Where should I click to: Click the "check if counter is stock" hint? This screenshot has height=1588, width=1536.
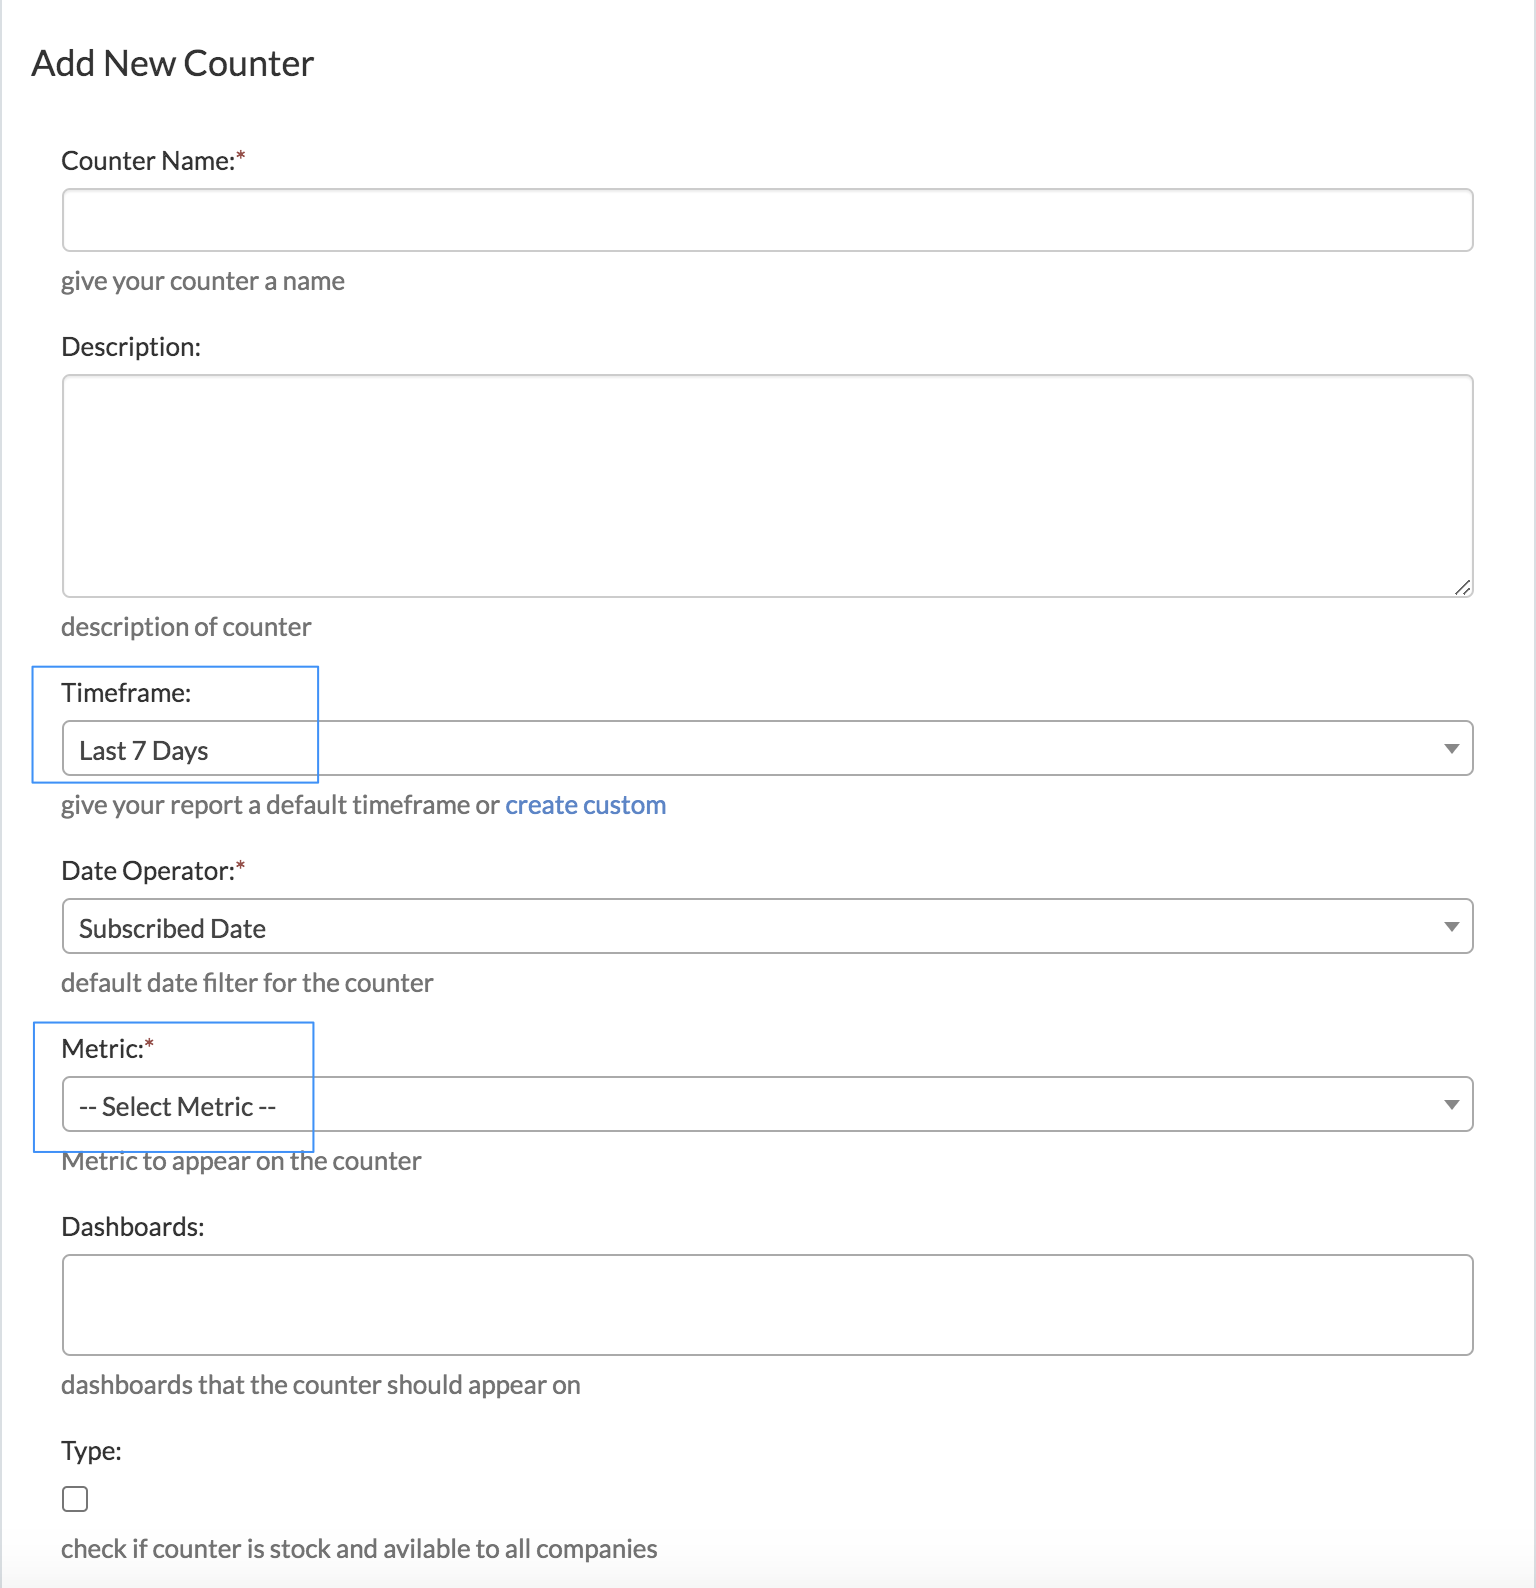pyautogui.click(x=359, y=1549)
